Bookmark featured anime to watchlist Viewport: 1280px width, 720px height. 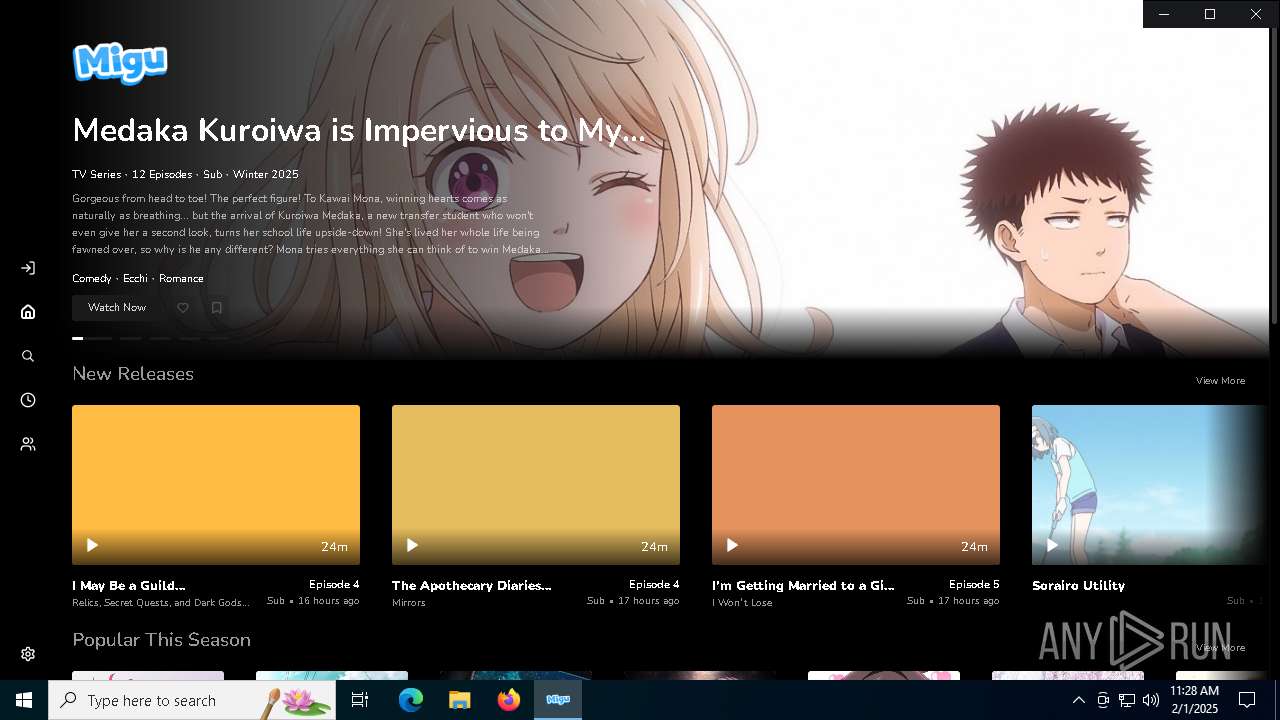pyautogui.click(x=216, y=308)
